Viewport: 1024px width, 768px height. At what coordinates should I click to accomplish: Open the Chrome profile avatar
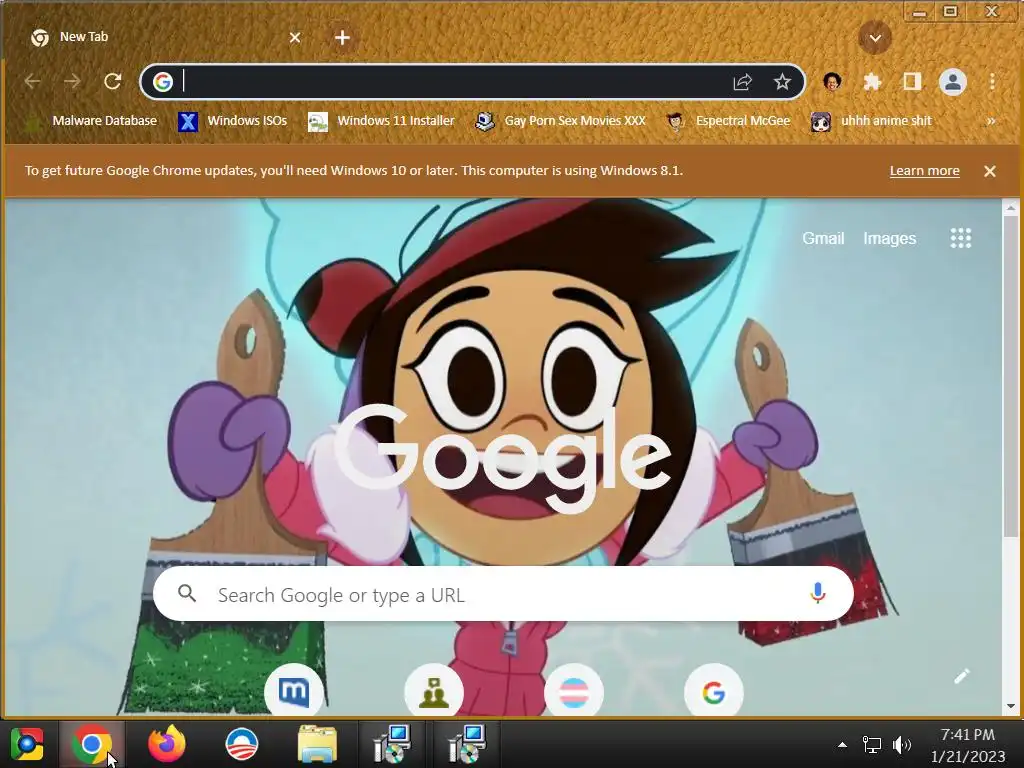point(953,82)
